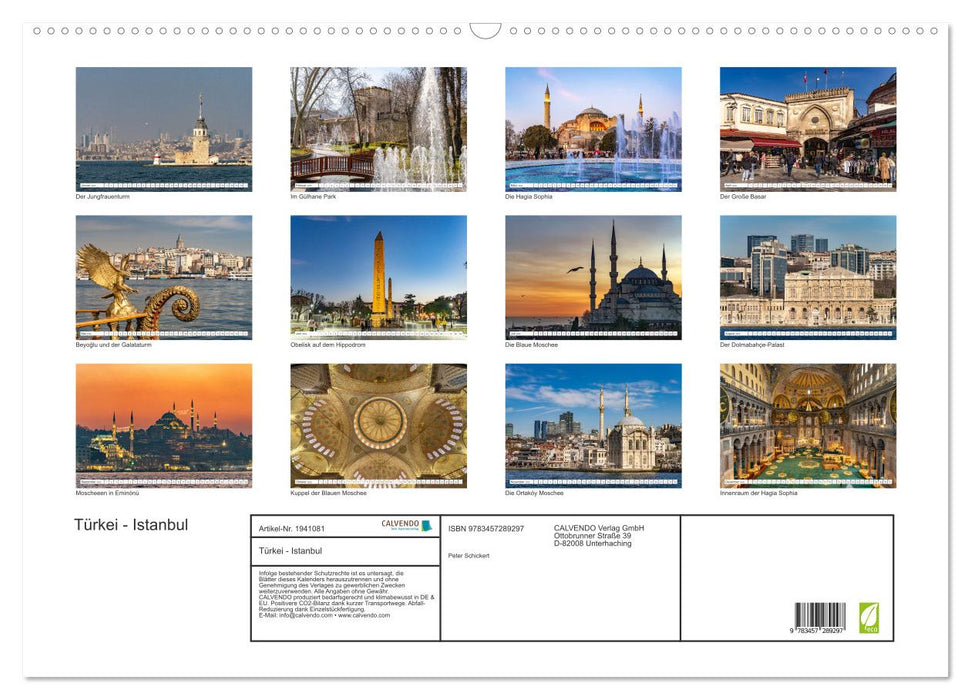The height and width of the screenshot is (700, 971).
Task: Select the Gülhane Park fountain image
Action: click(379, 127)
